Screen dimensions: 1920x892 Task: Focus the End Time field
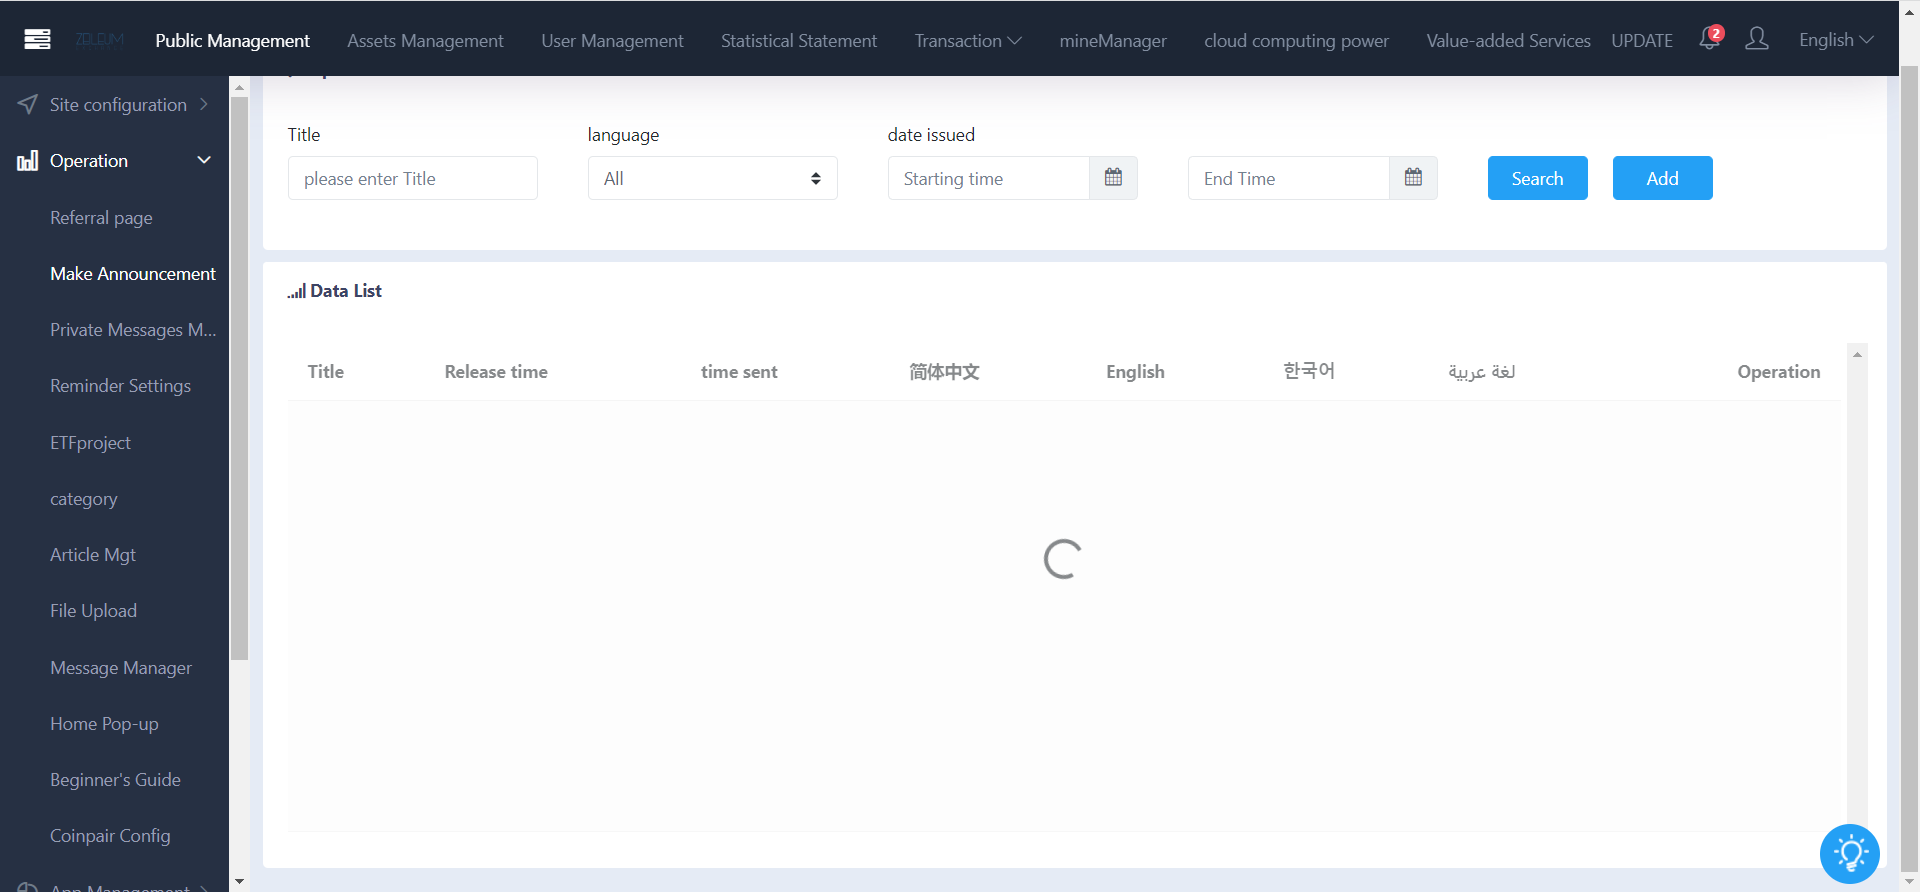point(1289,178)
